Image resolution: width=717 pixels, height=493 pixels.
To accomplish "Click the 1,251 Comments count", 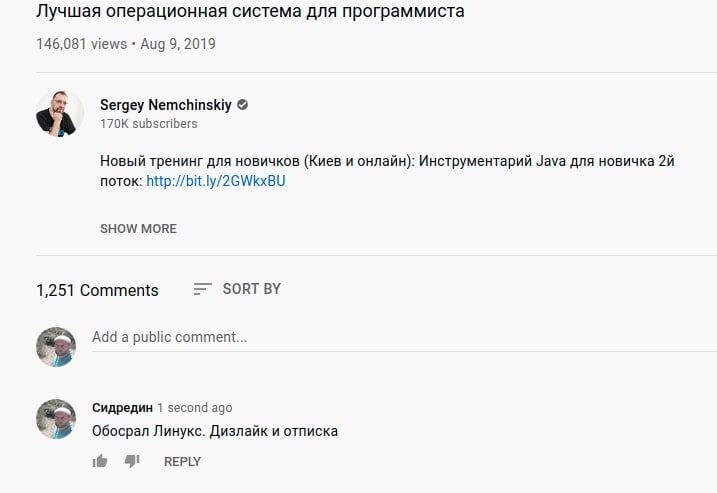I will click(x=97, y=290).
